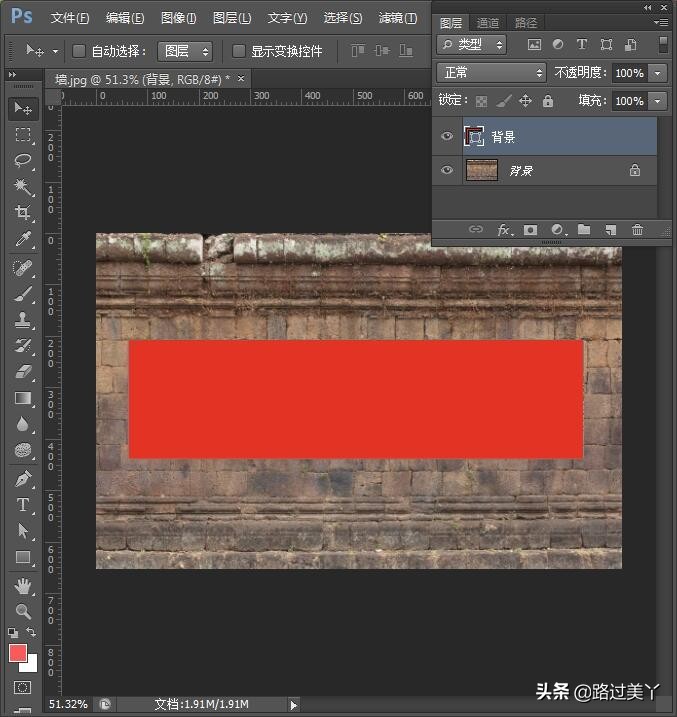This screenshot has height=717, width=677.
Task: Add a new adjustment layer
Action: [558, 229]
